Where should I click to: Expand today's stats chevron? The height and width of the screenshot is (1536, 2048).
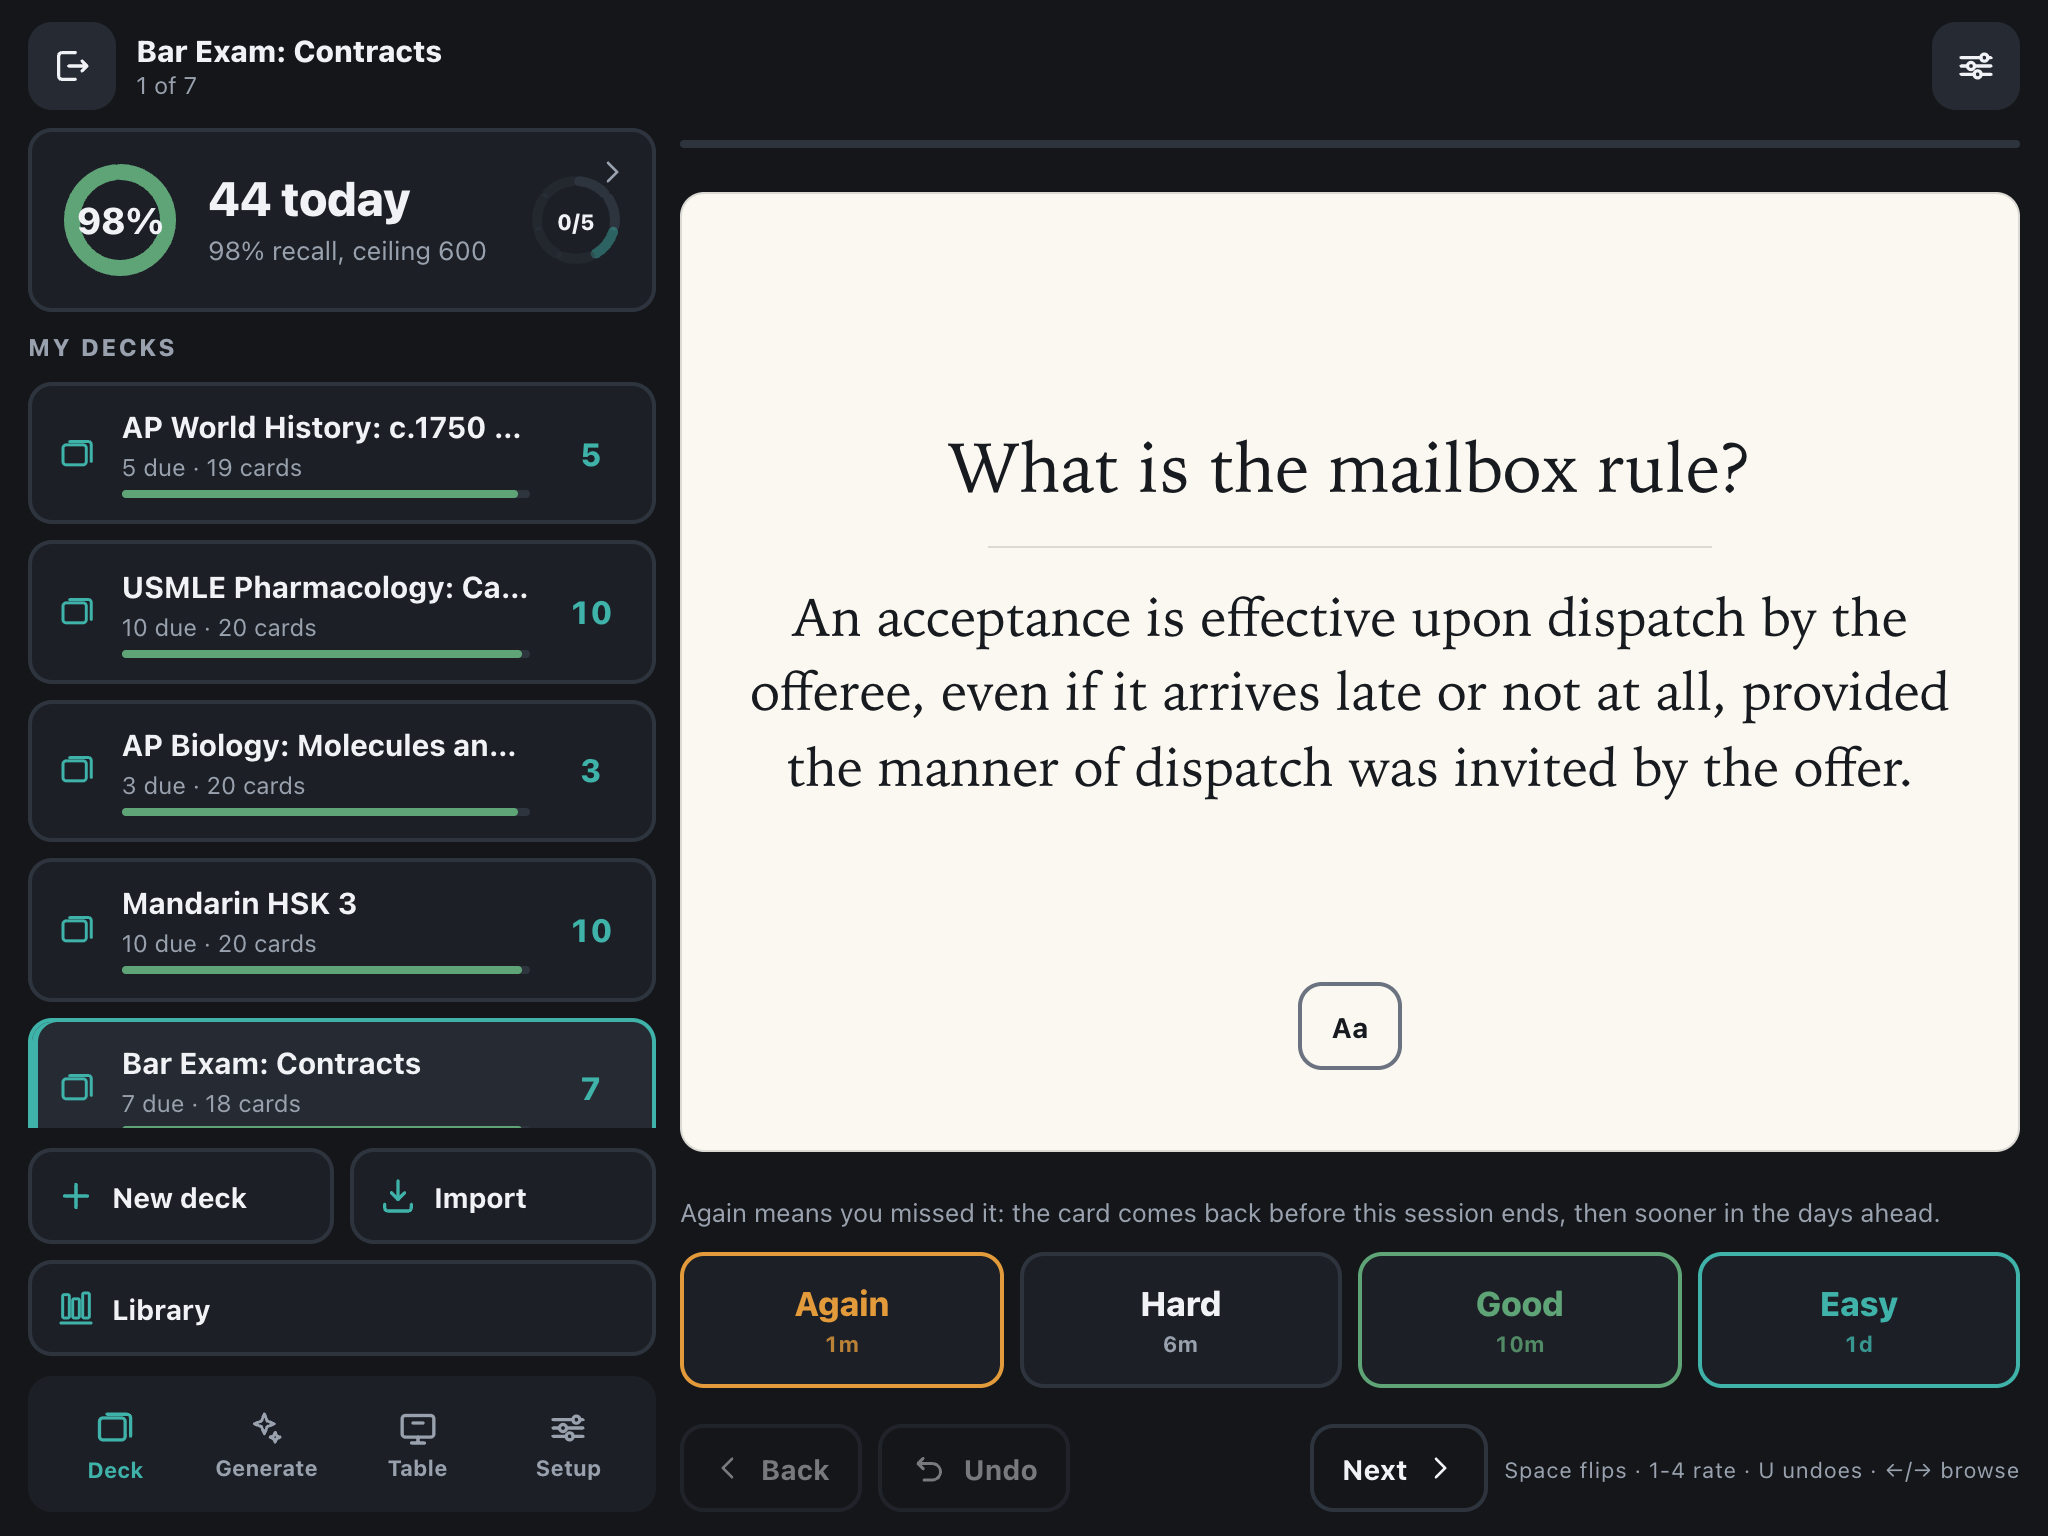click(612, 172)
